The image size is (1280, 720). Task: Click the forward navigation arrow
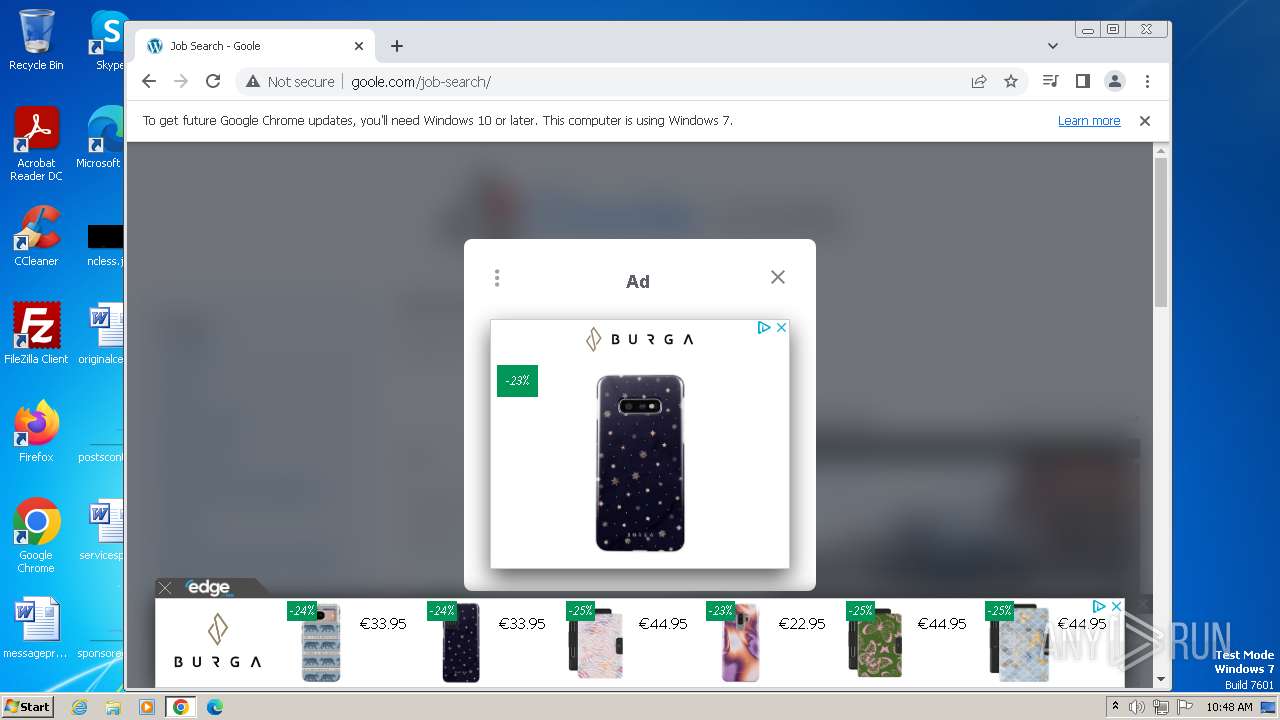point(181,82)
